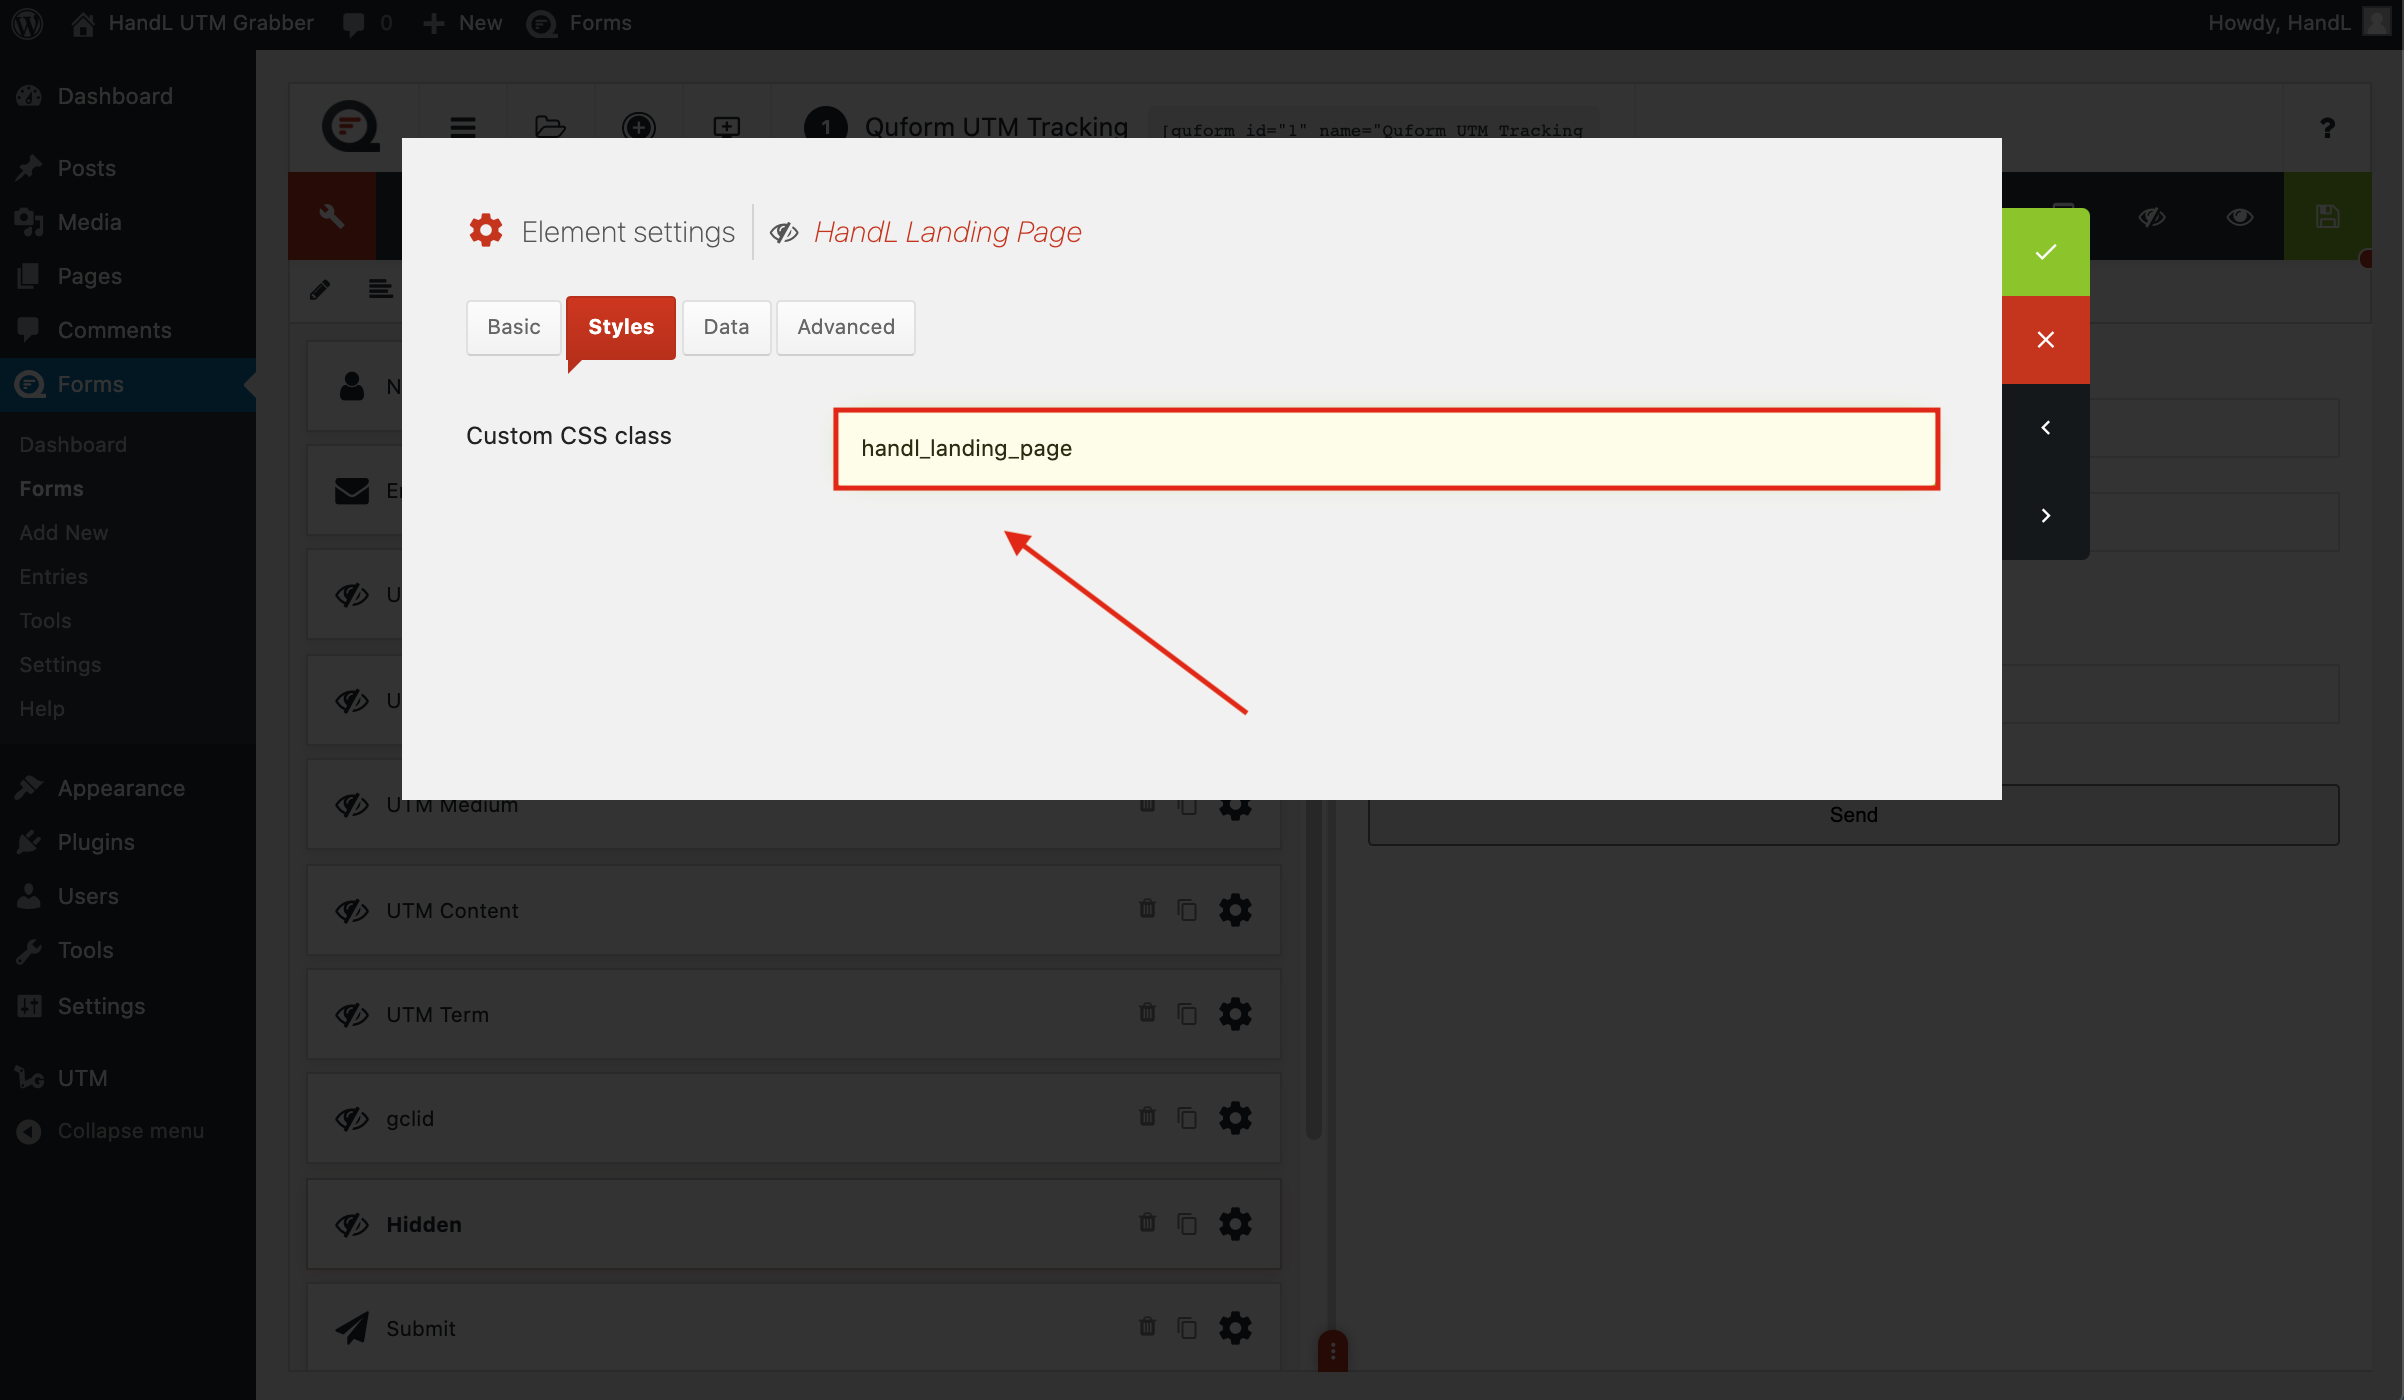Click the eye preview icon in toolbar

click(2240, 217)
